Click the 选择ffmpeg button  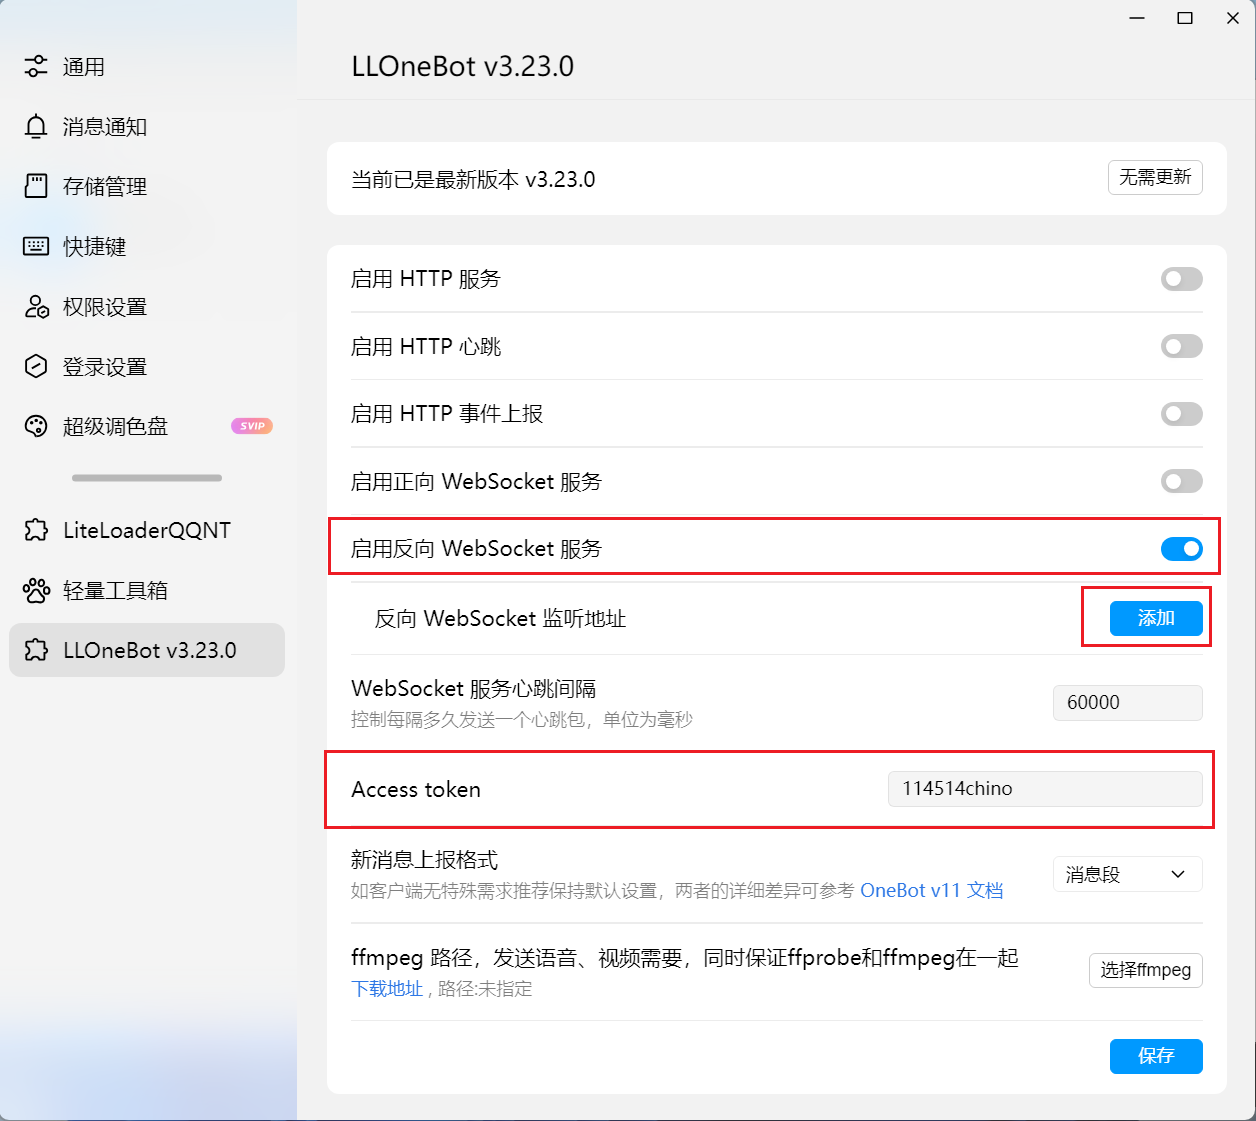point(1146,970)
